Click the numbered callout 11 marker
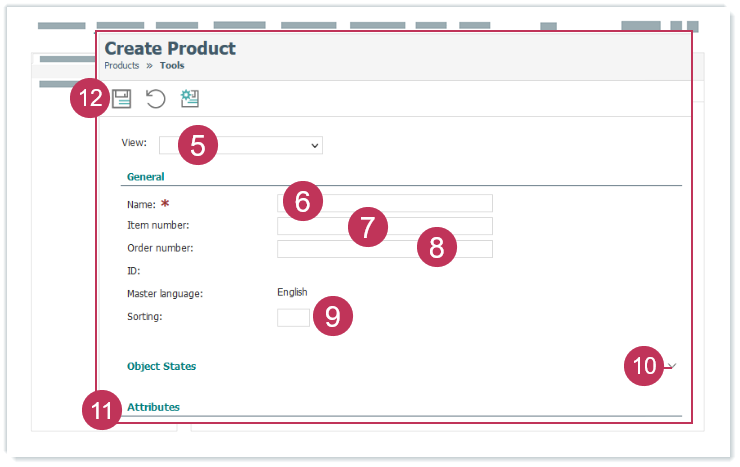 (99, 411)
